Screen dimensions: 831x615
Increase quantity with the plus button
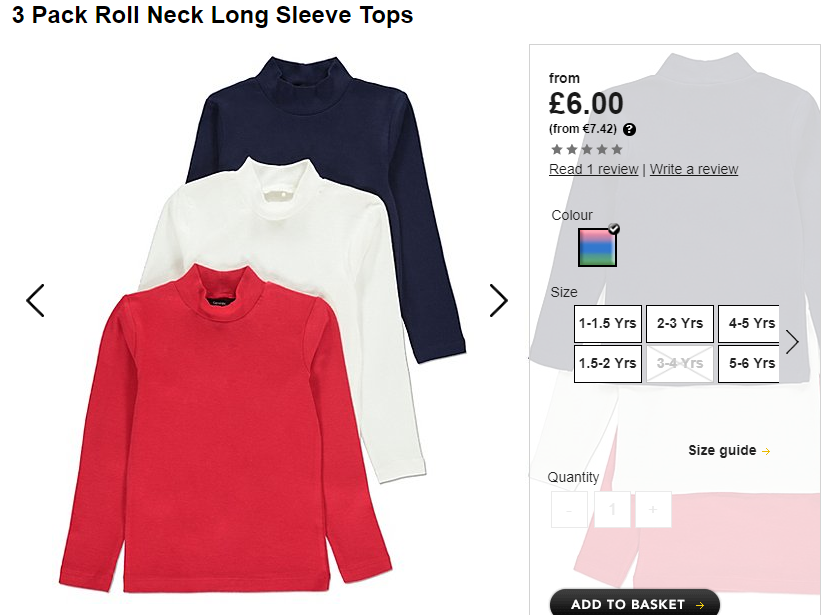[x=653, y=509]
